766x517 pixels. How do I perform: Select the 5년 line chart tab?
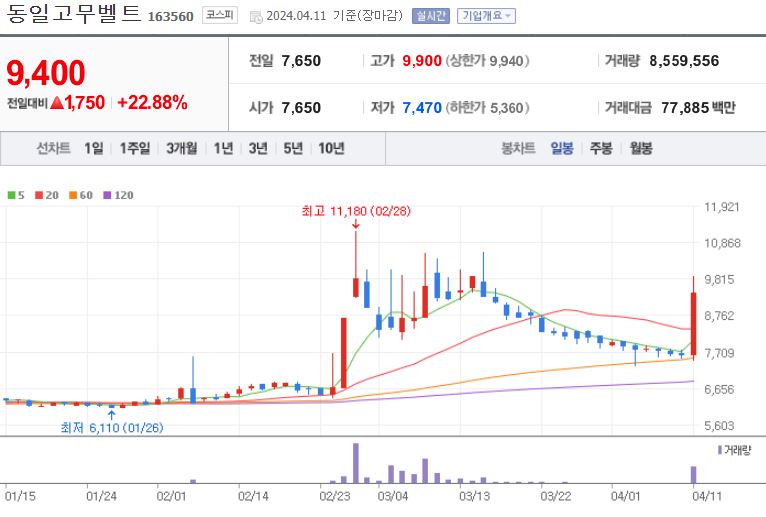(293, 148)
